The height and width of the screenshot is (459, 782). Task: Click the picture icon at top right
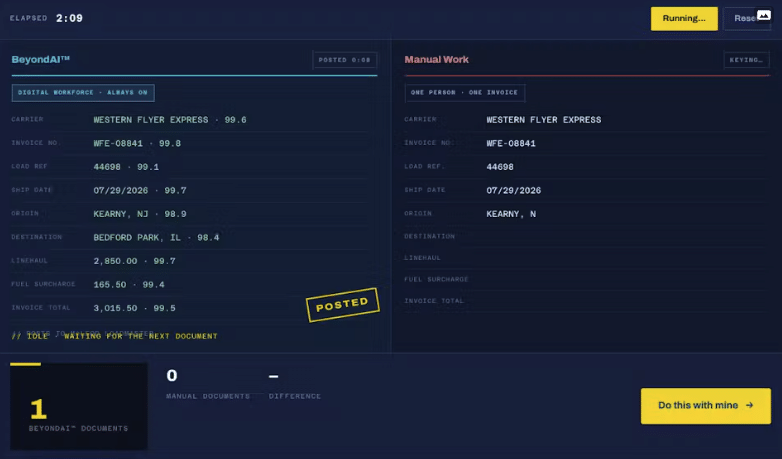tap(764, 15)
